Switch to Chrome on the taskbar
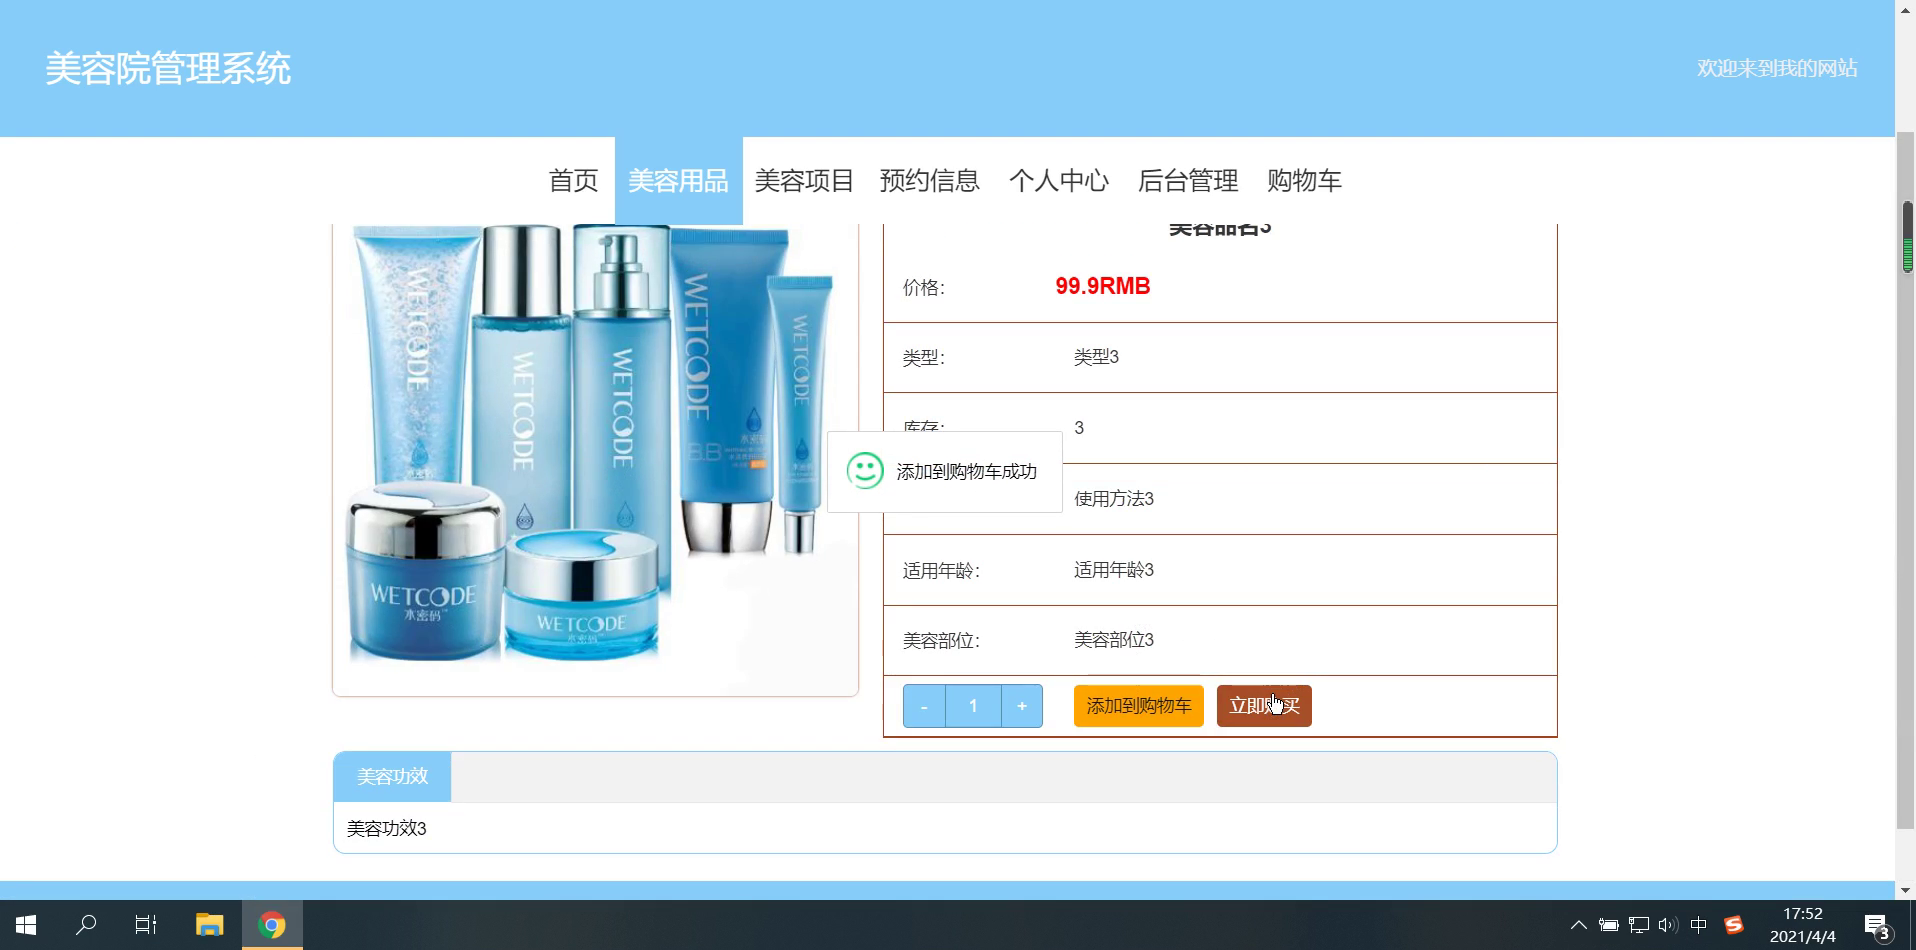The image size is (1916, 950). (272, 925)
